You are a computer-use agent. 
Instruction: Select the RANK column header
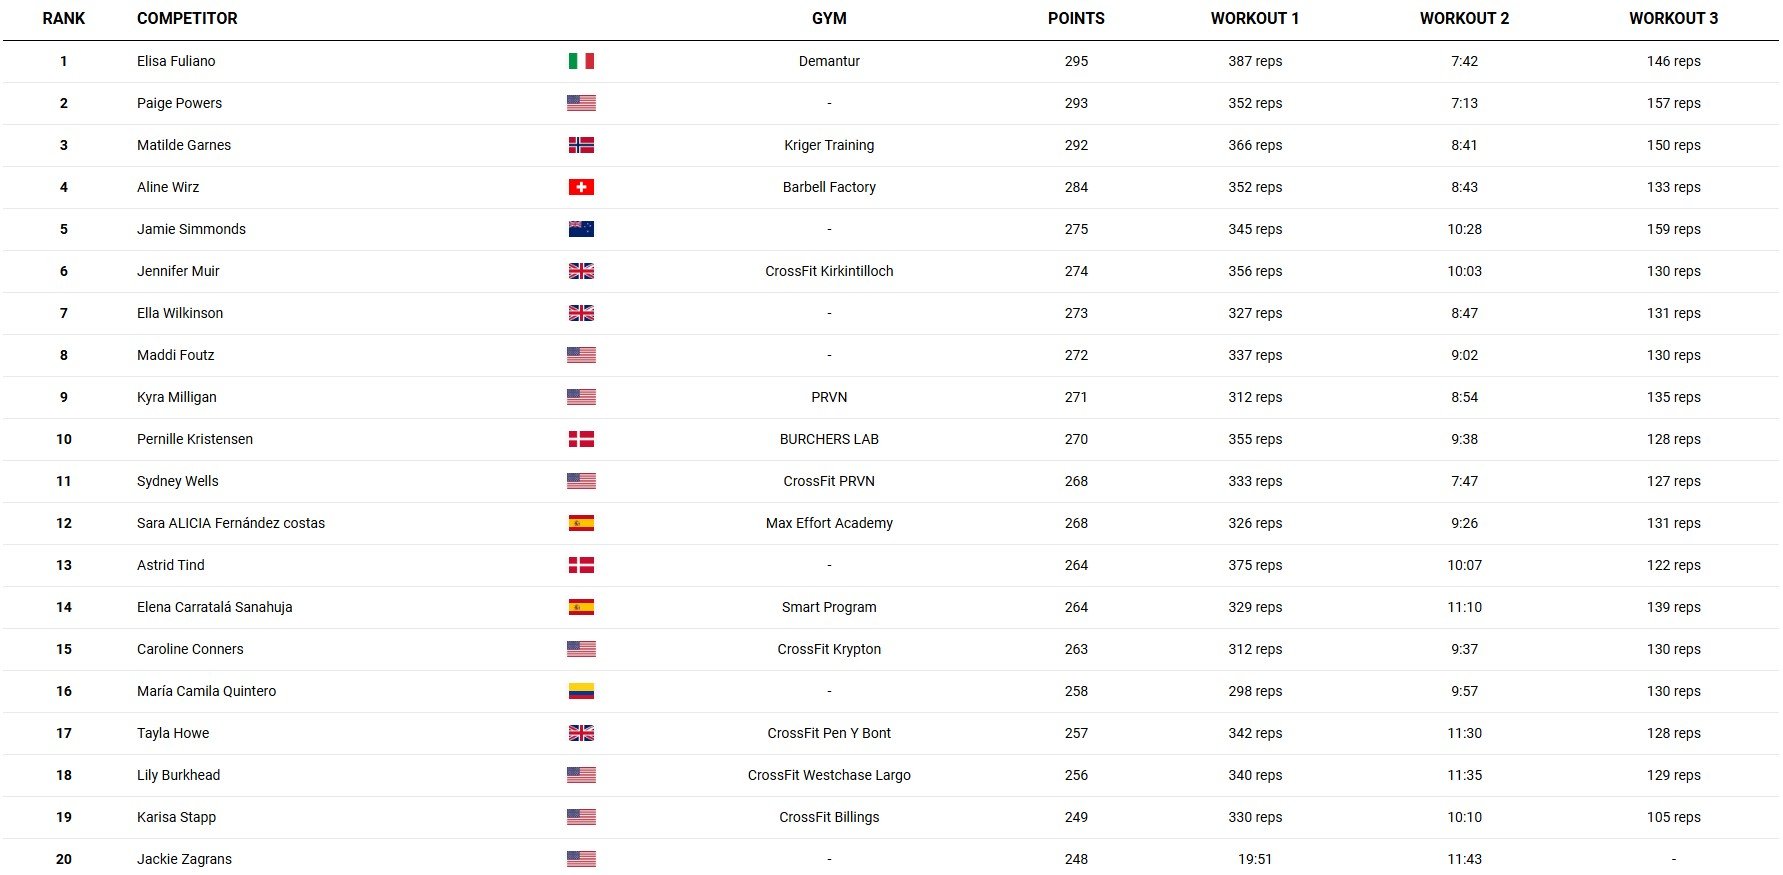pos(64,18)
